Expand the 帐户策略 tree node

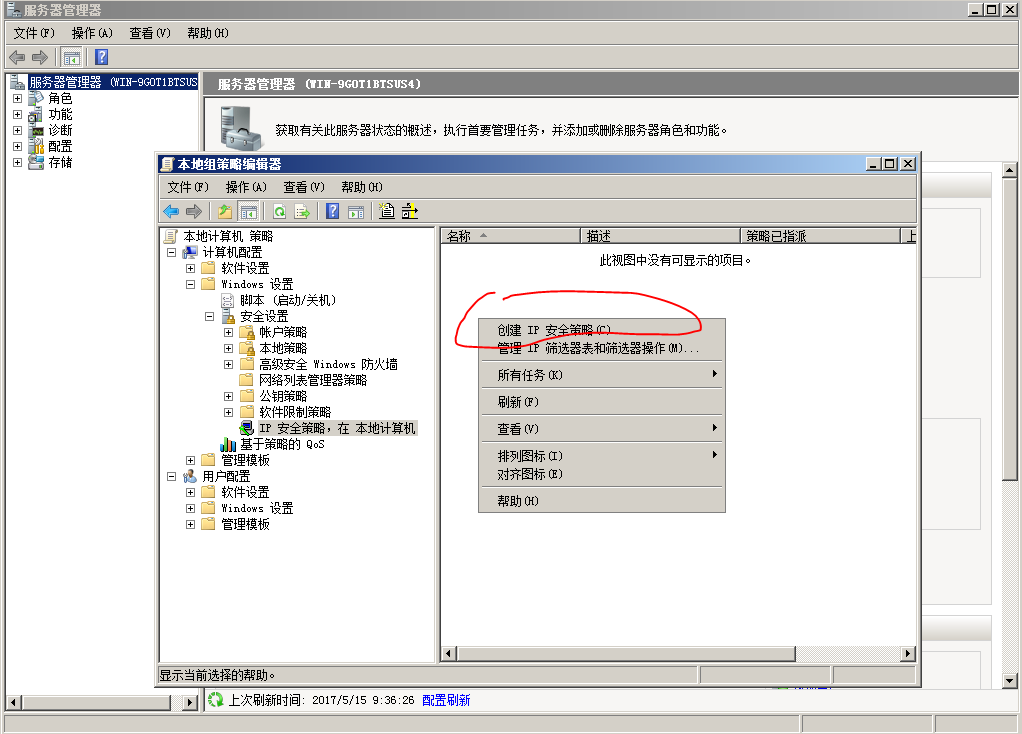(x=229, y=332)
